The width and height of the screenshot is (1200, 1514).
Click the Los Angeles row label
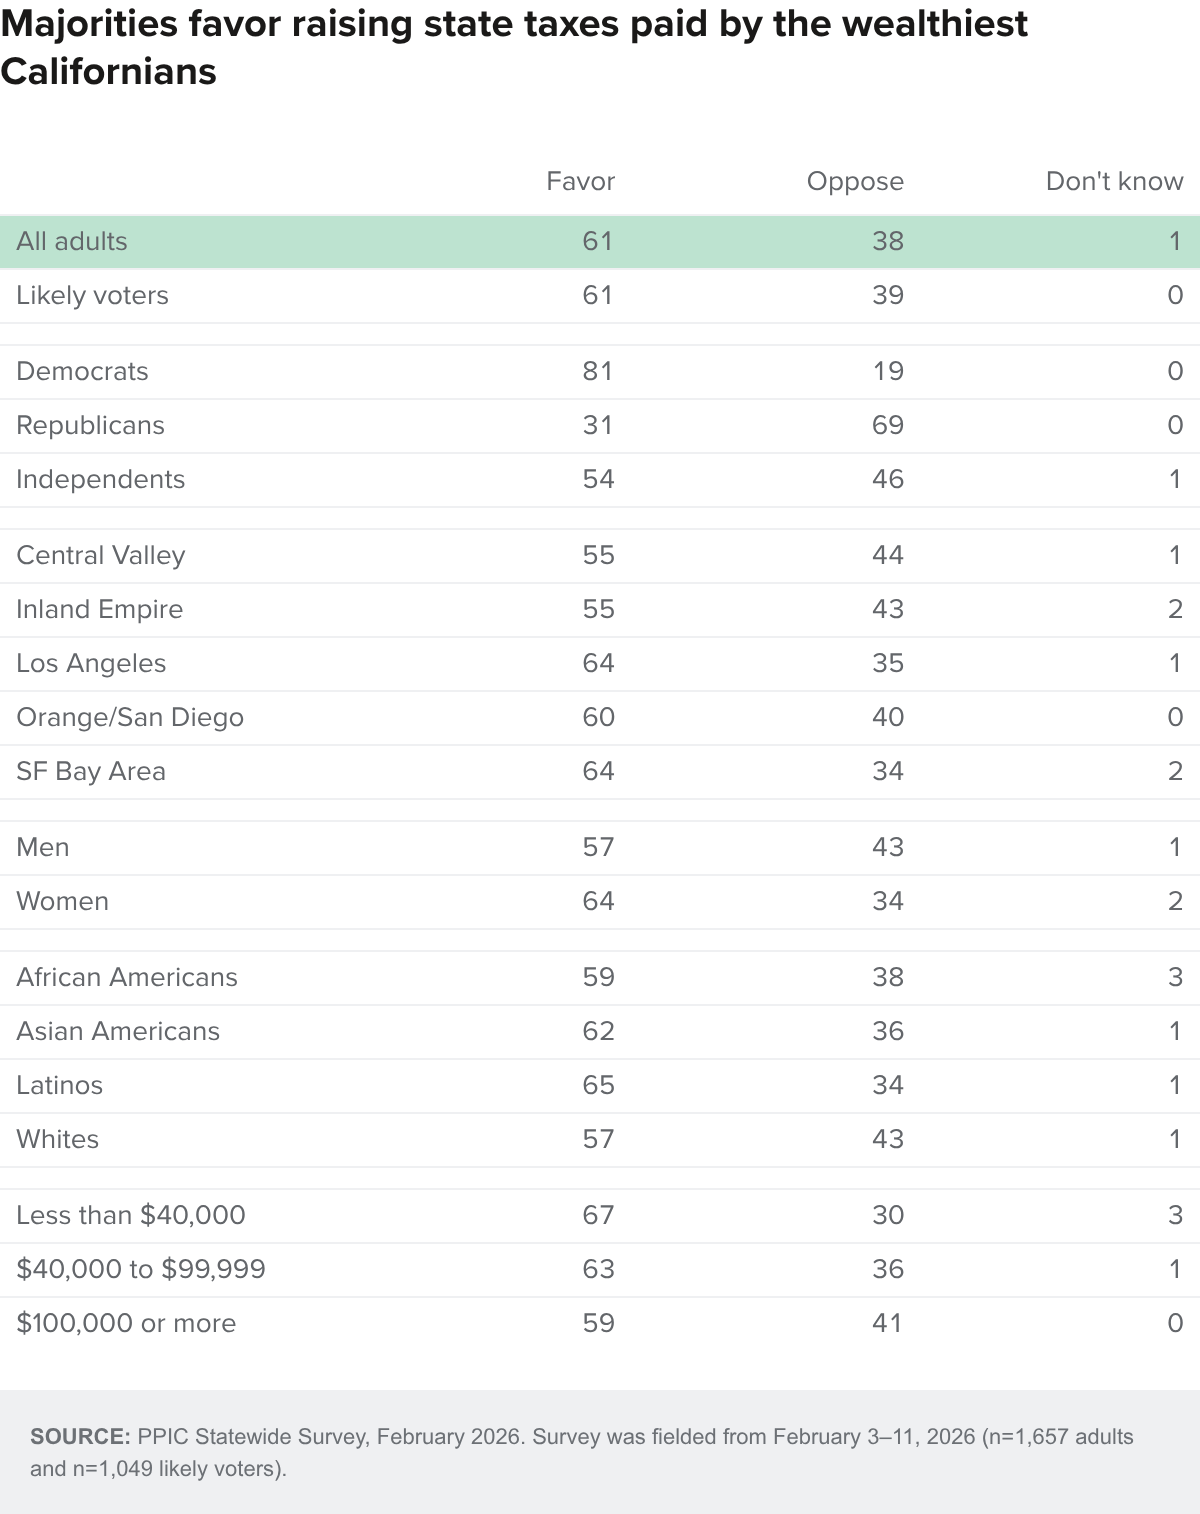coord(91,663)
